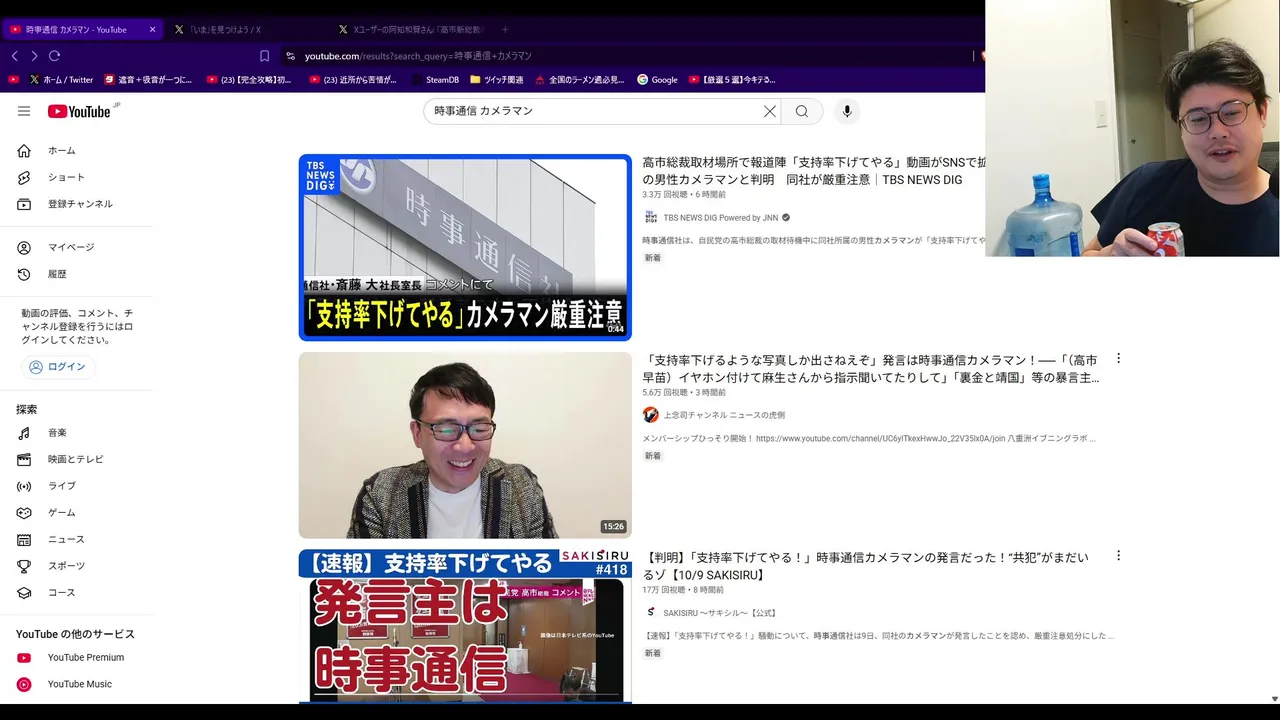Play SAKISIRU #418 video thumbnail
The width and height of the screenshot is (1280, 720).
coord(465,626)
